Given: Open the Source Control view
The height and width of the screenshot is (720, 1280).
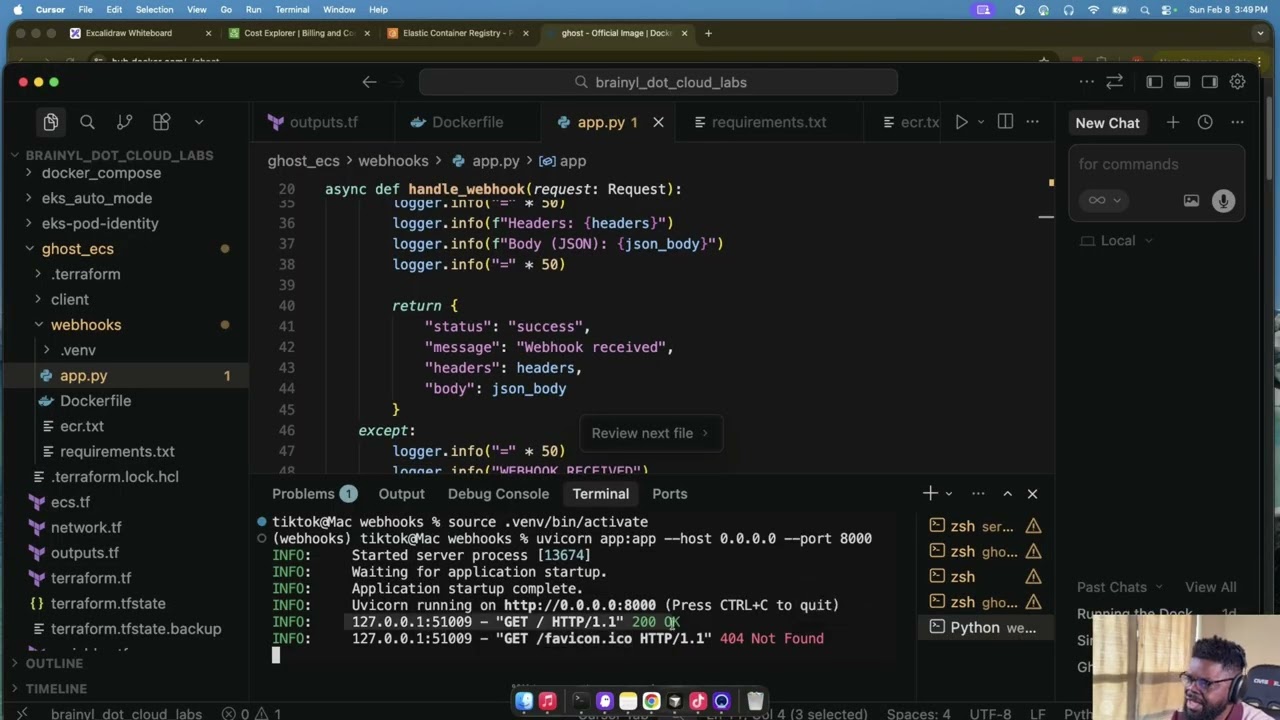Looking at the screenshot, I should point(124,122).
